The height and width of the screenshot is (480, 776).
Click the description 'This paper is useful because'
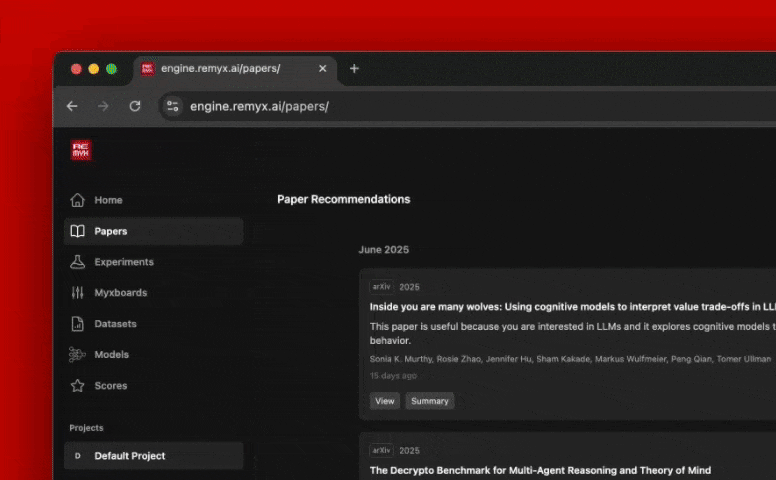pos(573,333)
